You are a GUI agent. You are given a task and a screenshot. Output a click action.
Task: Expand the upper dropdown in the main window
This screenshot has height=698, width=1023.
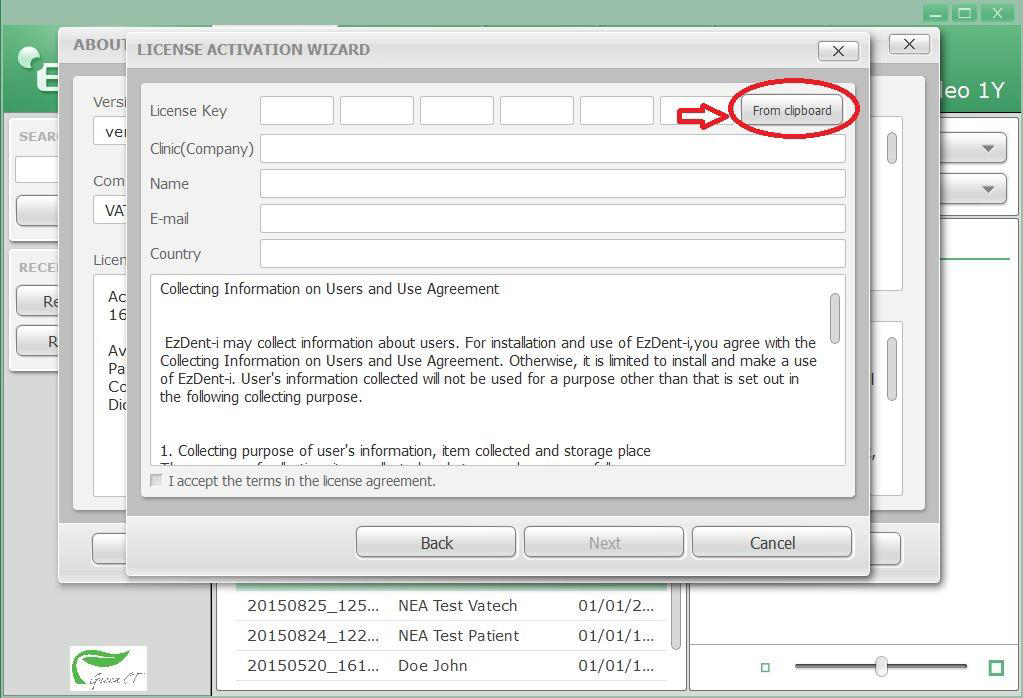[988, 148]
